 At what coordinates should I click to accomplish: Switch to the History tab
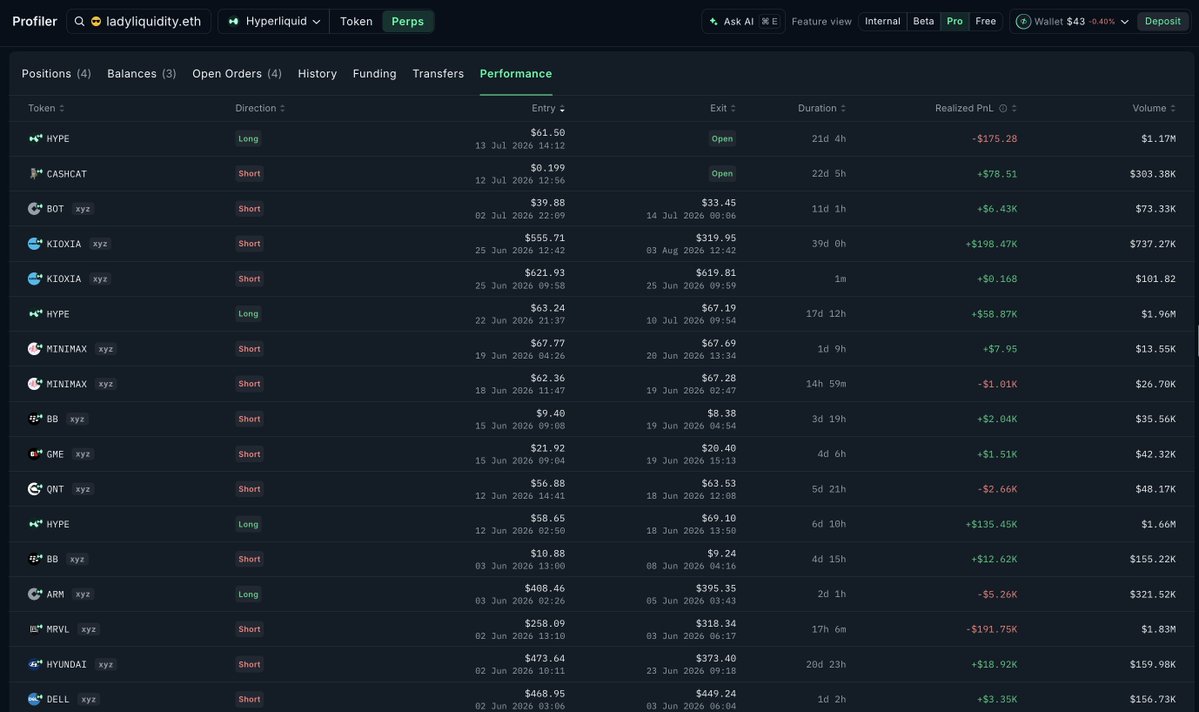click(x=317, y=73)
